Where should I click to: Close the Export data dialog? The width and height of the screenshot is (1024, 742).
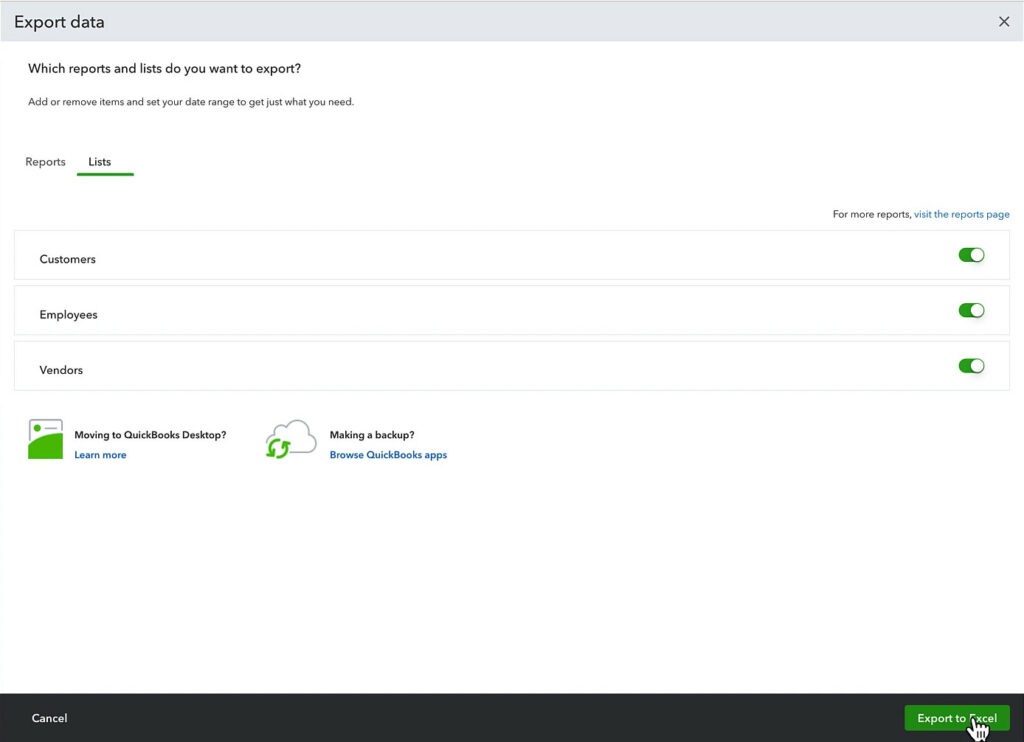(1004, 21)
